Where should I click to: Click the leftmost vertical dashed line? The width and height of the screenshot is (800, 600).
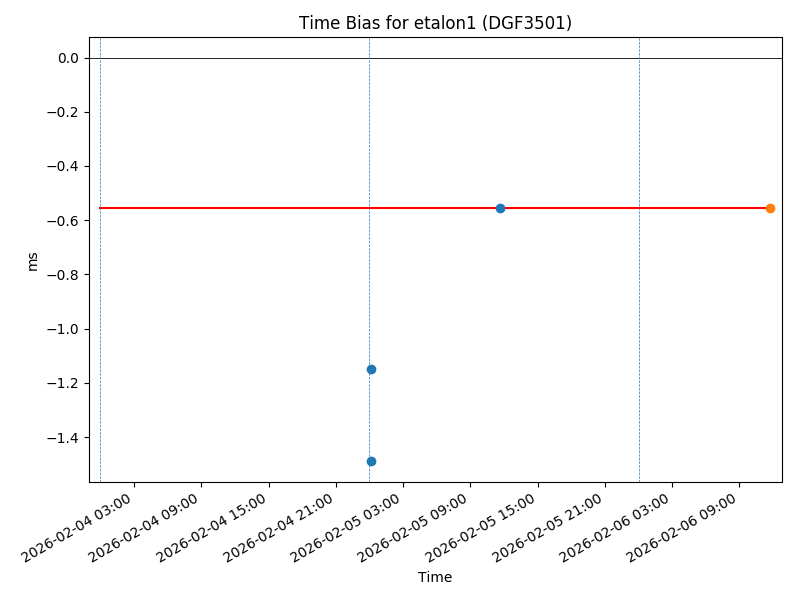(x=100, y=300)
